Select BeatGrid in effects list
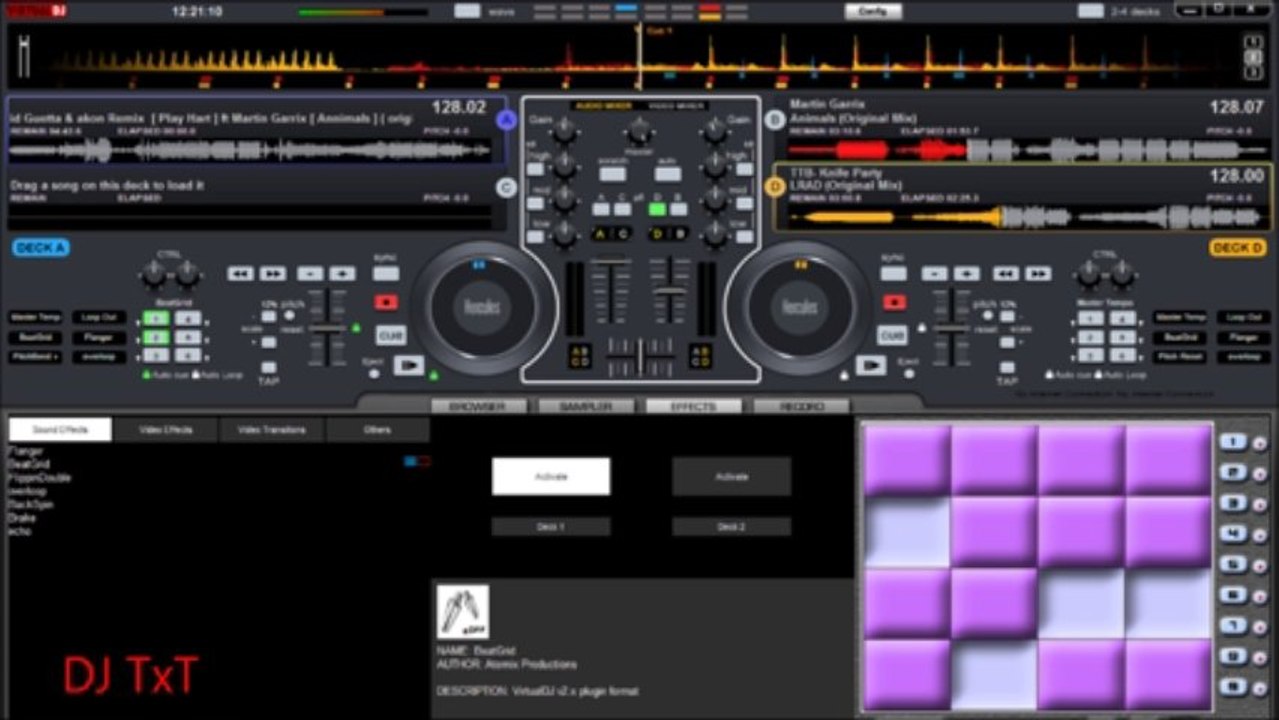Screen dimensions: 1279x720 click(29, 464)
